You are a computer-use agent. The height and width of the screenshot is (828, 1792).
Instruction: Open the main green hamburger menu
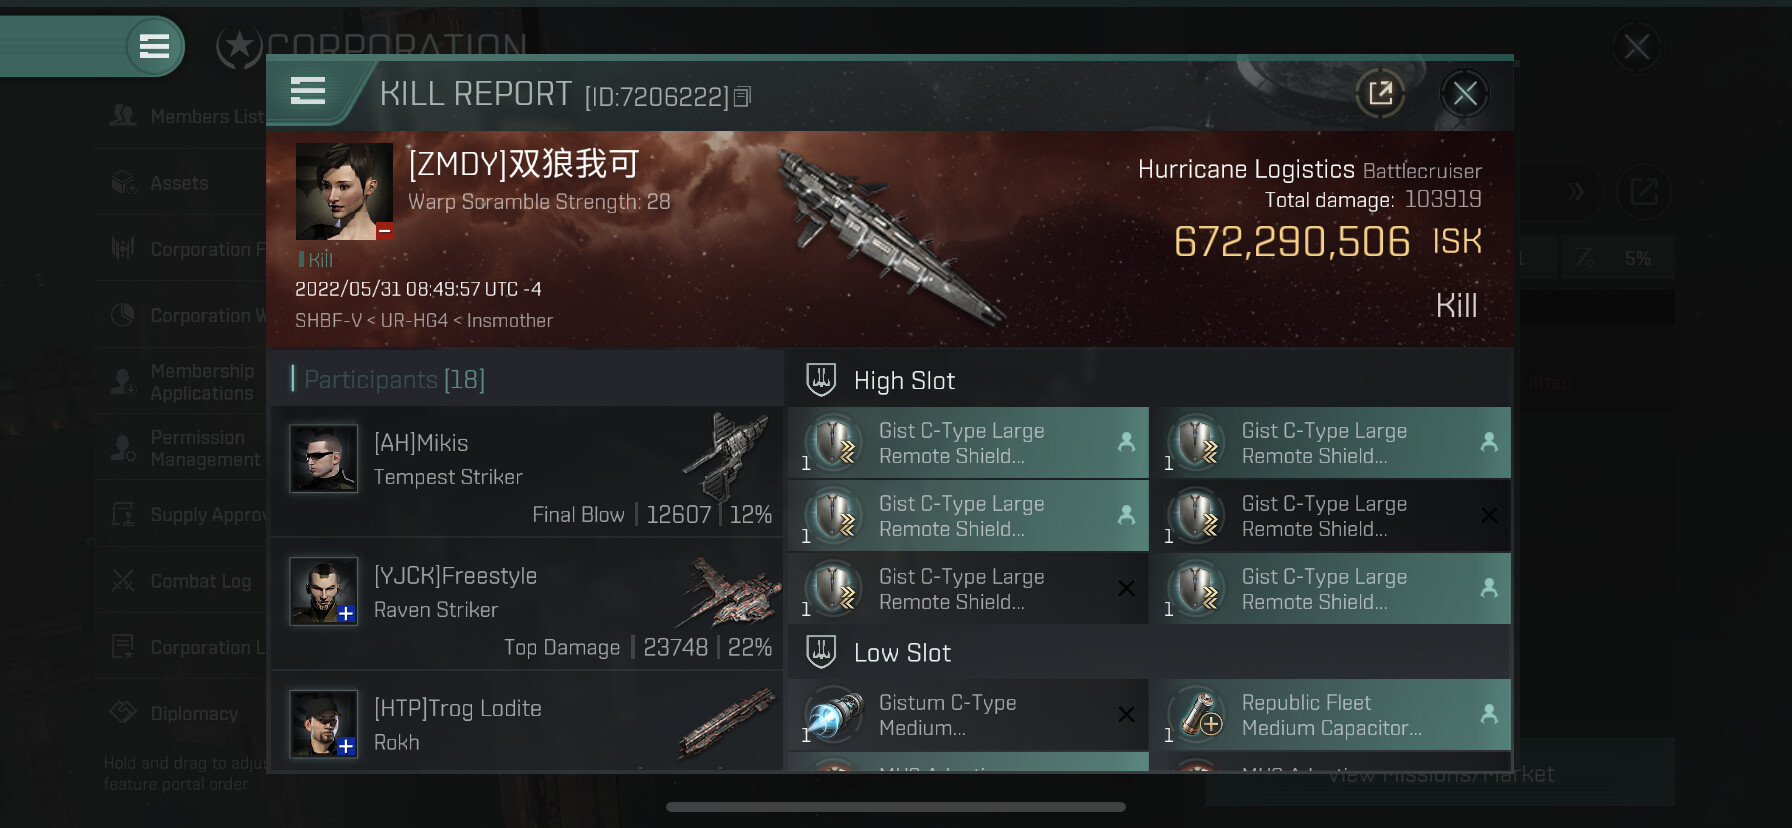point(154,46)
